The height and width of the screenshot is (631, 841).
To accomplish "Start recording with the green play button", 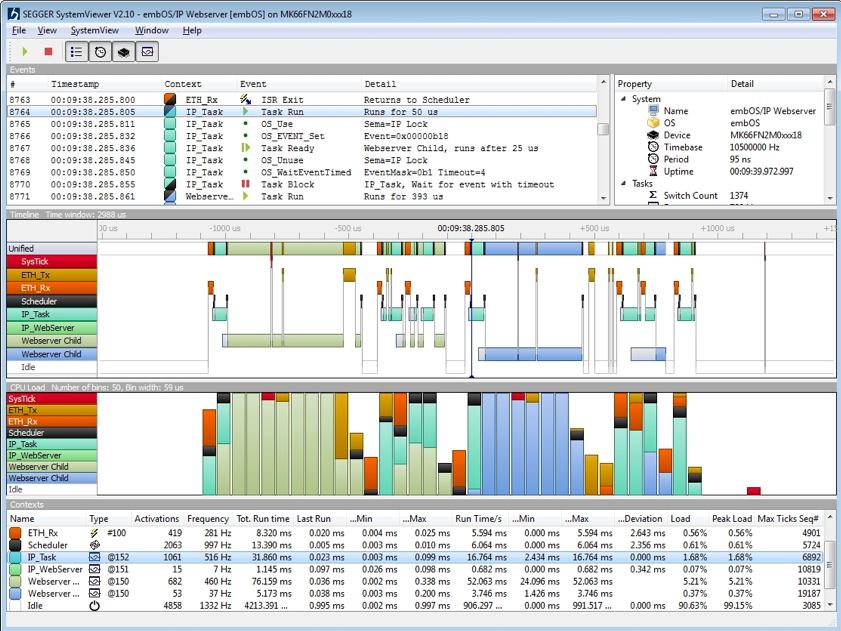I will [25, 51].
